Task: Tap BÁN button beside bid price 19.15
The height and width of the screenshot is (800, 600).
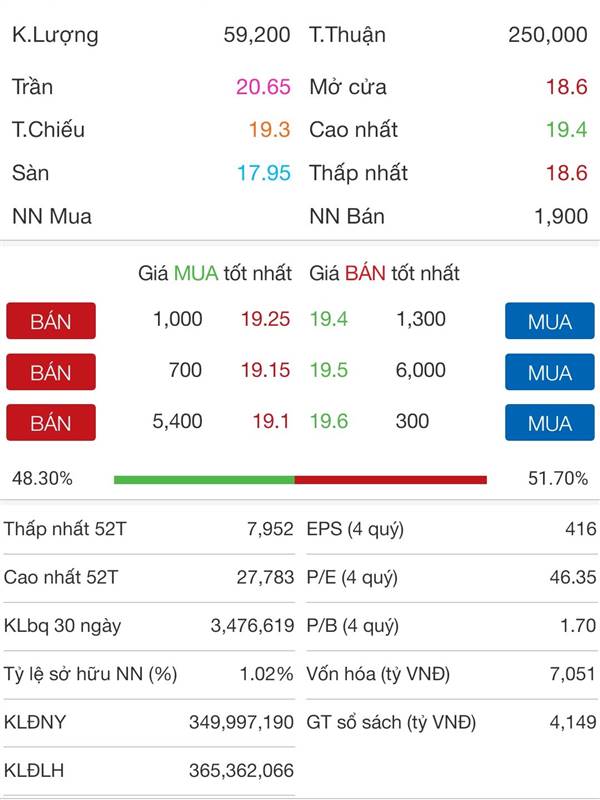Action: click(x=51, y=371)
